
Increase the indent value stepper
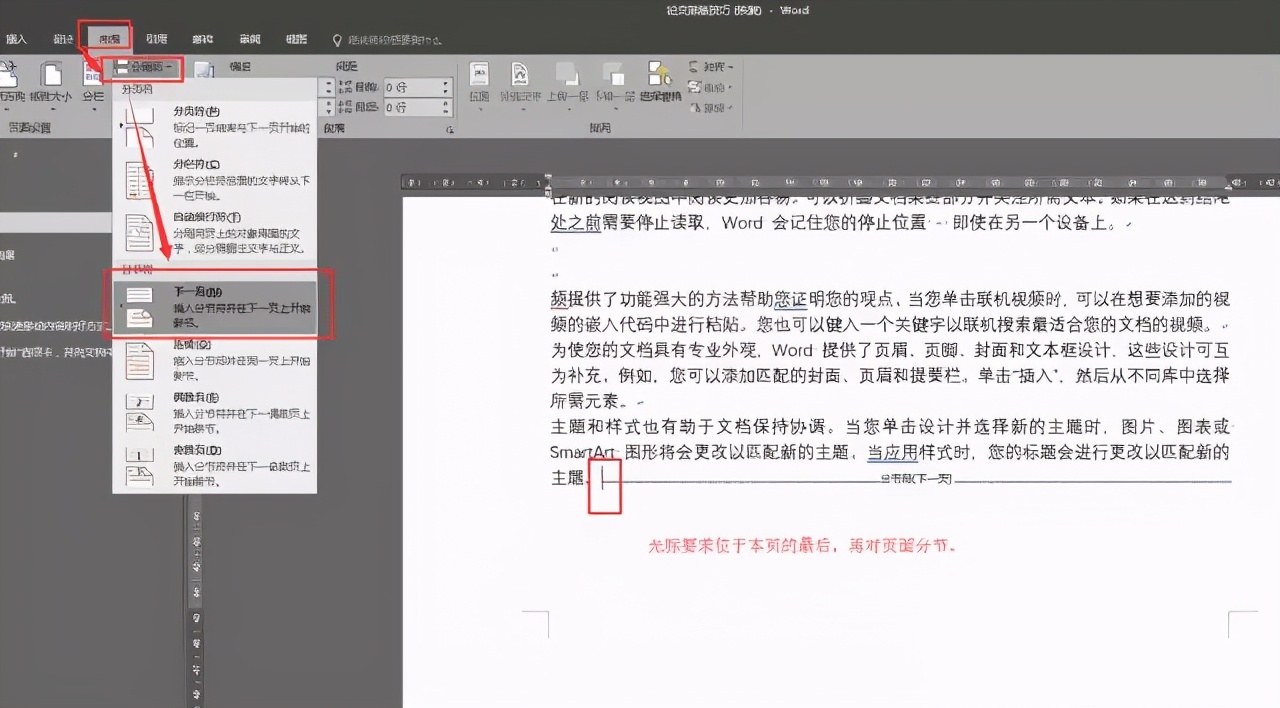445,82
